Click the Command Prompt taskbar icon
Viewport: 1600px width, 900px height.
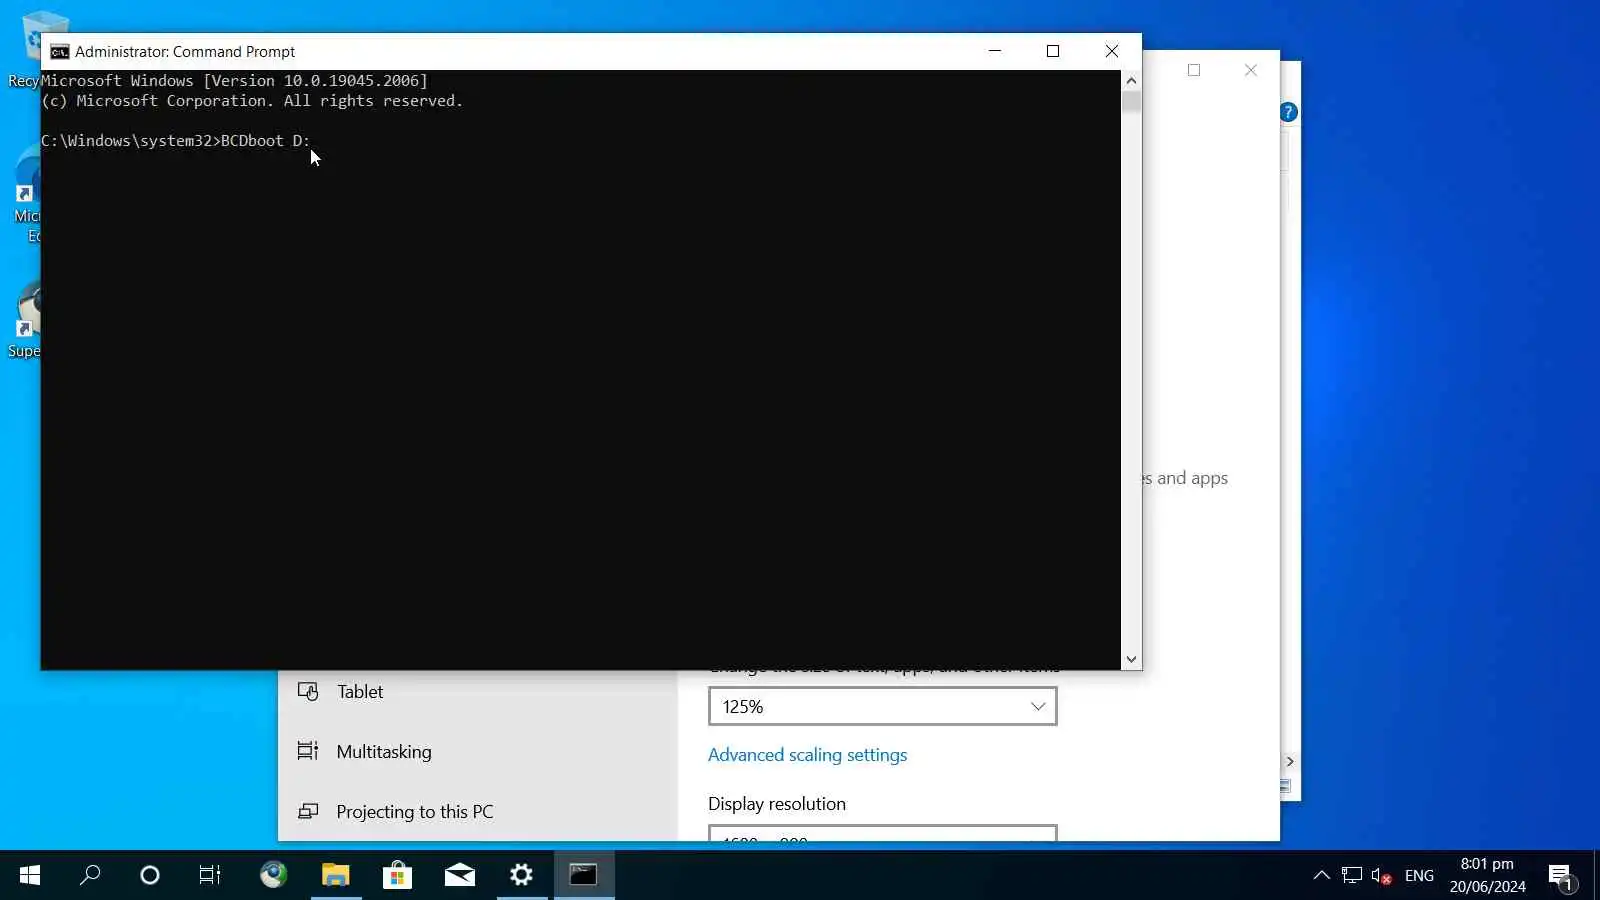pos(584,875)
